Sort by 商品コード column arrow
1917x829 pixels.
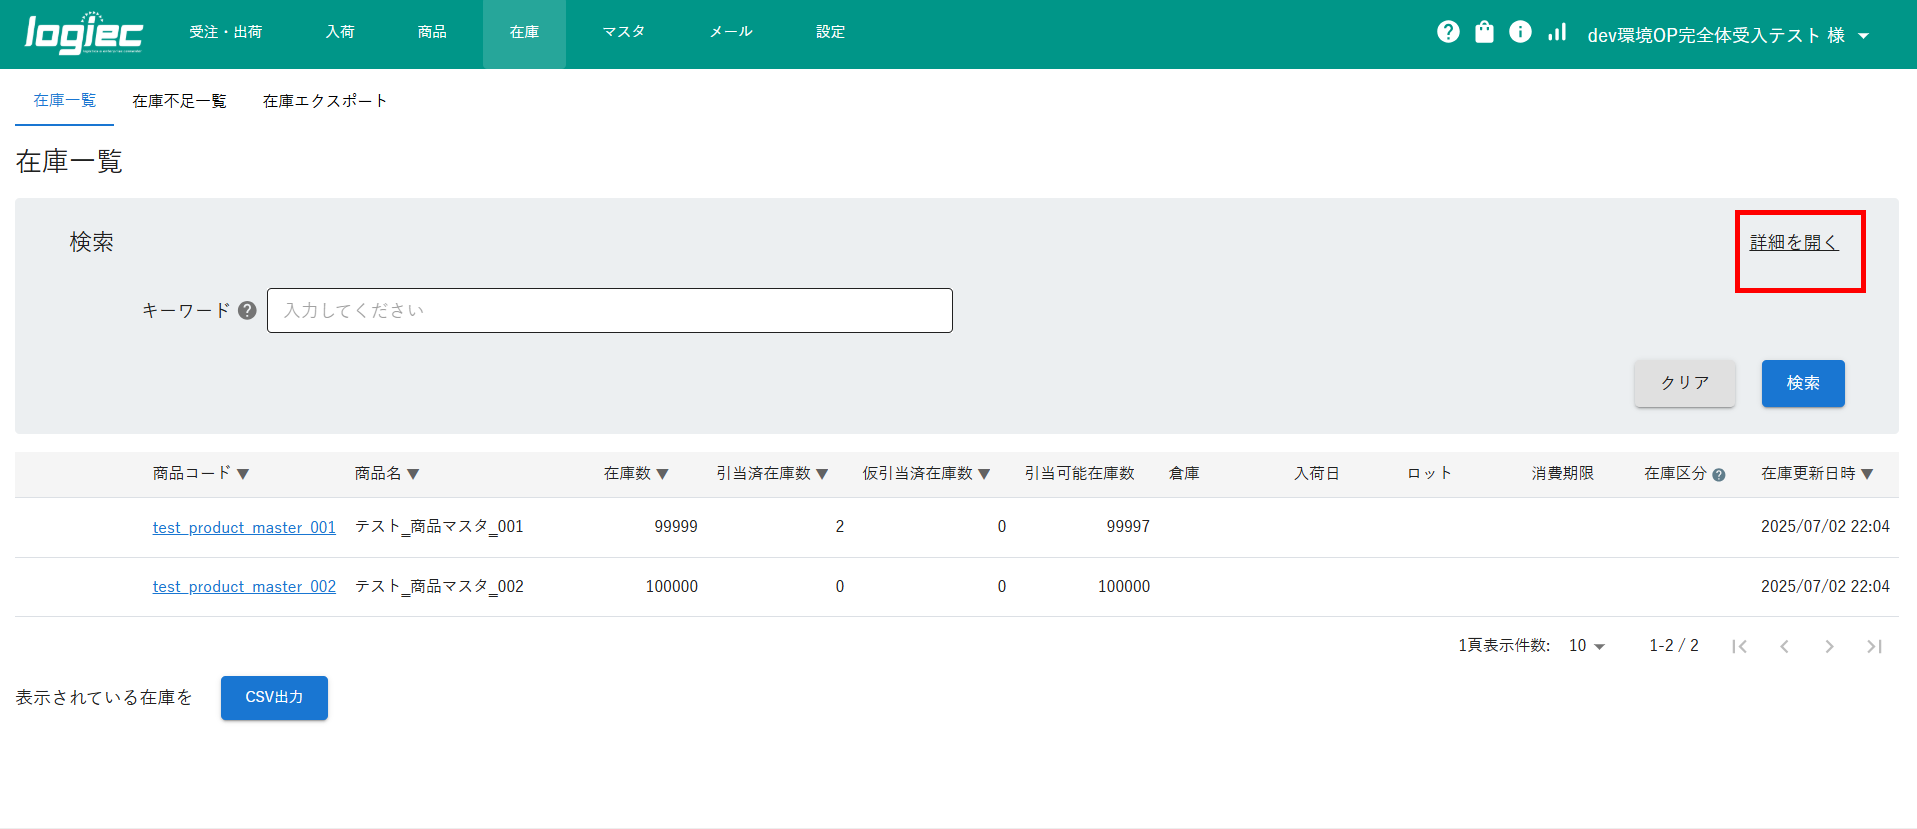coord(243,474)
